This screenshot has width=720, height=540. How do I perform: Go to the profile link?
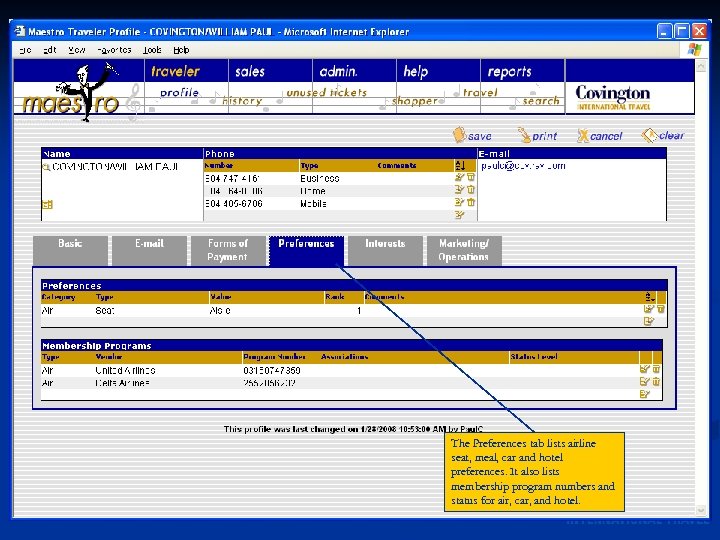coord(179,93)
